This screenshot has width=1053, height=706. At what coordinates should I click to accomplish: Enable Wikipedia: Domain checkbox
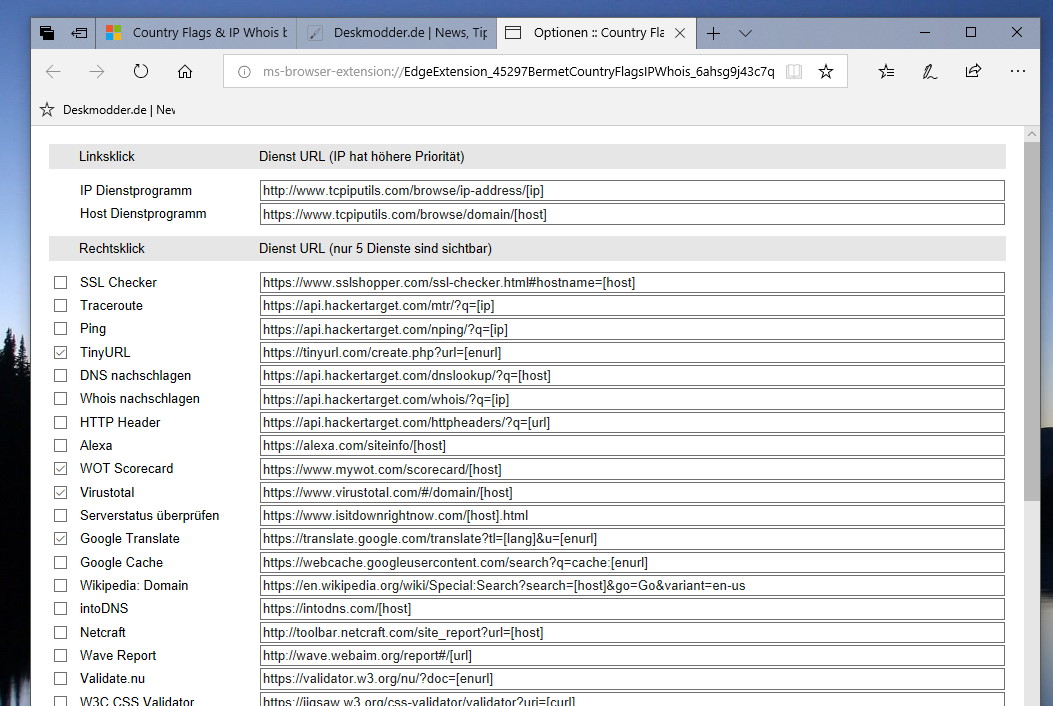click(60, 586)
